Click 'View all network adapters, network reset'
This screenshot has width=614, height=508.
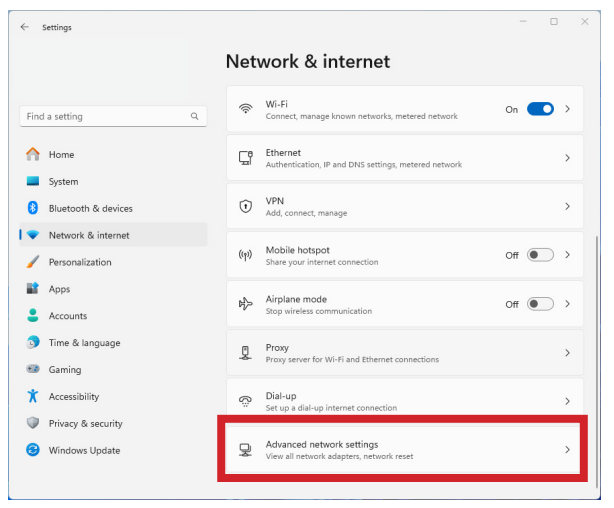click(340, 456)
